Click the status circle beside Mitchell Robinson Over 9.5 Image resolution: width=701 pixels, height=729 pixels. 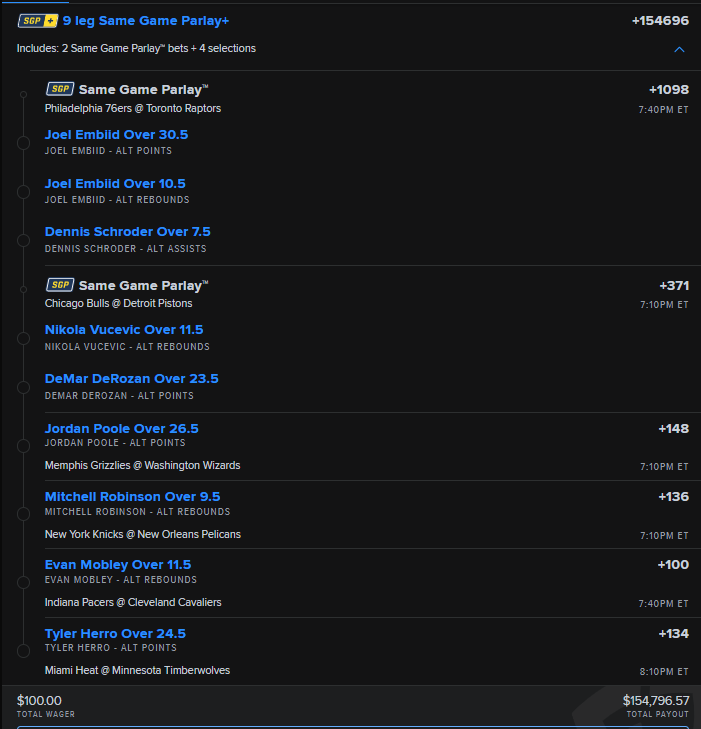(x=23, y=514)
